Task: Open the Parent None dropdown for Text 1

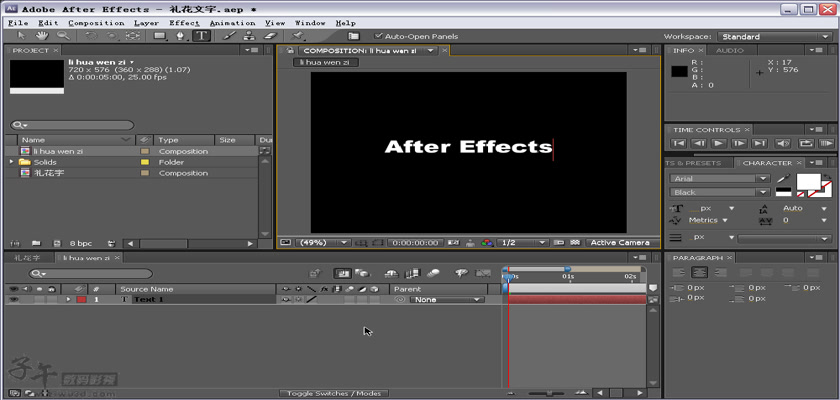Action: [x=447, y=300]
